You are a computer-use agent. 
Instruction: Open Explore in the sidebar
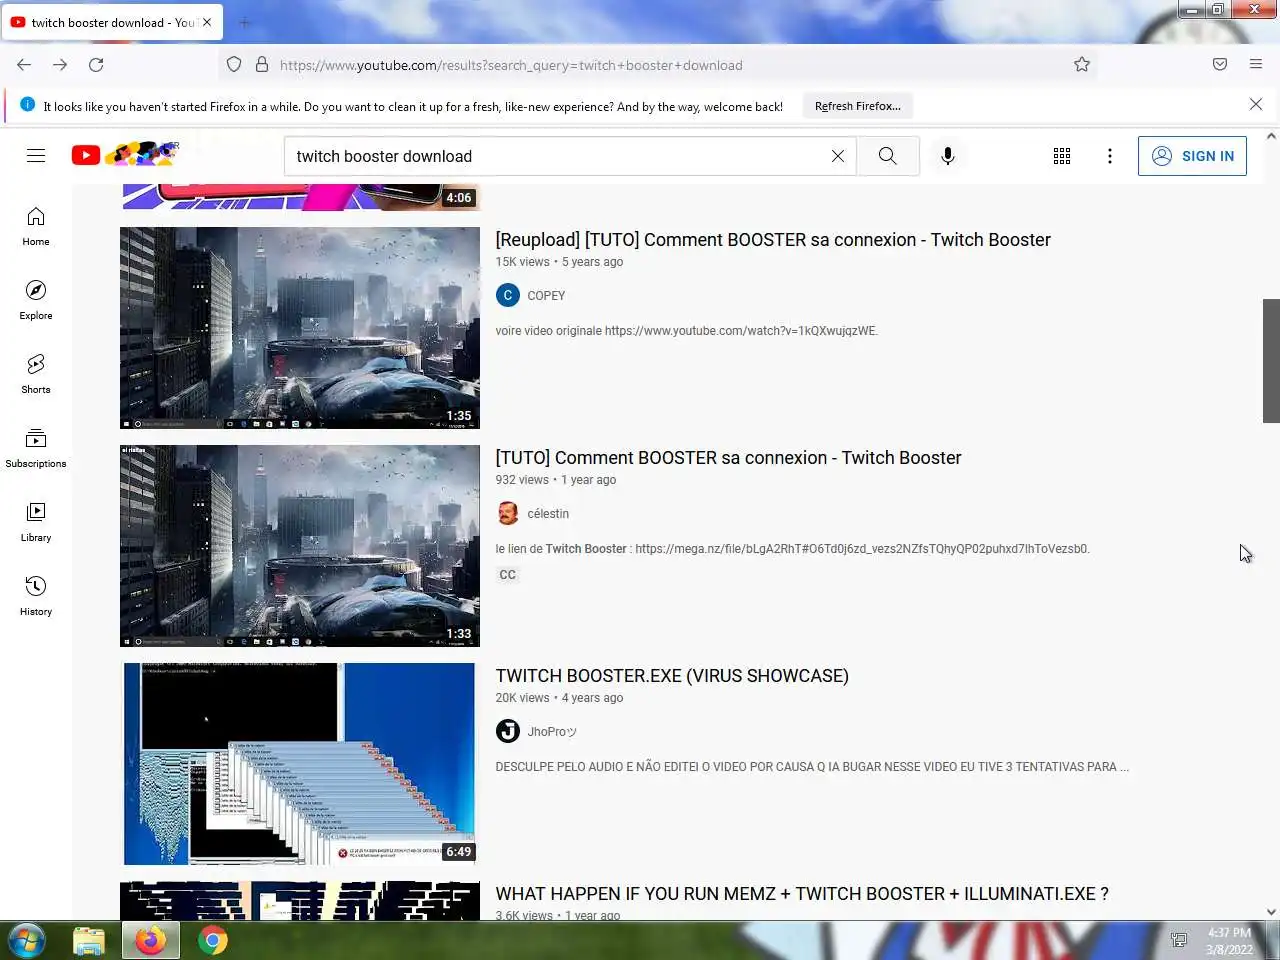point(36,301)
